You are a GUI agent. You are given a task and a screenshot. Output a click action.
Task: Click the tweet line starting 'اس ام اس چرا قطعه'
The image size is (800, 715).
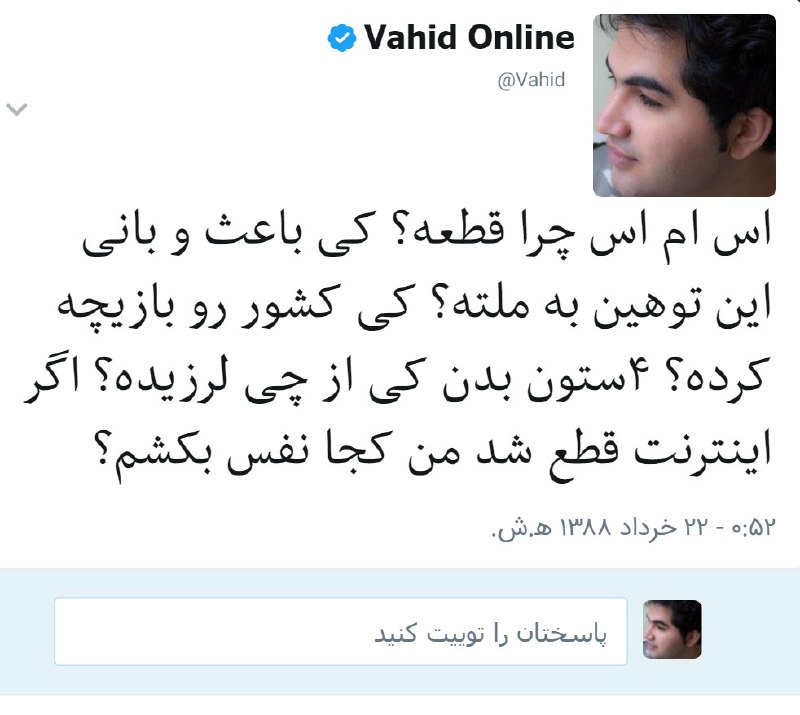pyautogui.click(x=427, y=235)
